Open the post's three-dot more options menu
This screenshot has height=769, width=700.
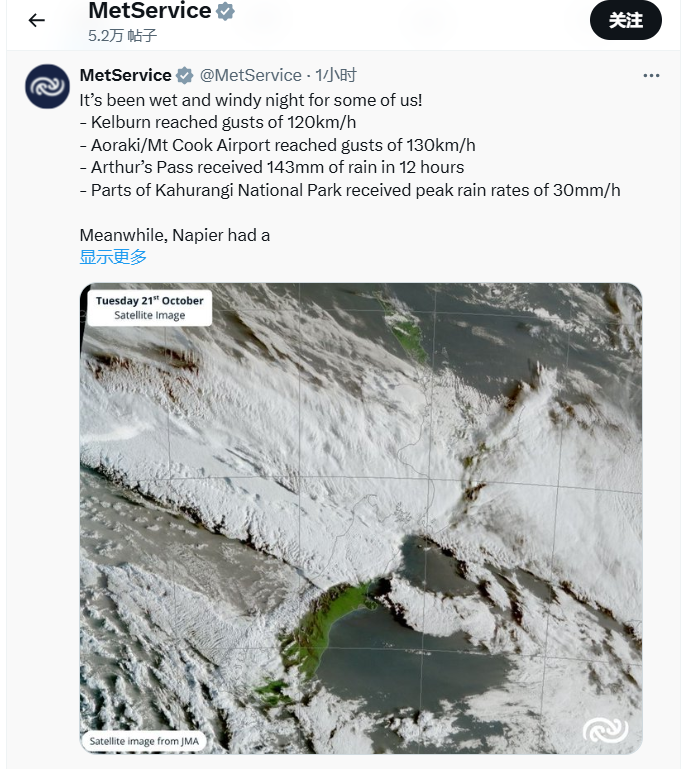(x=651, y=75)
